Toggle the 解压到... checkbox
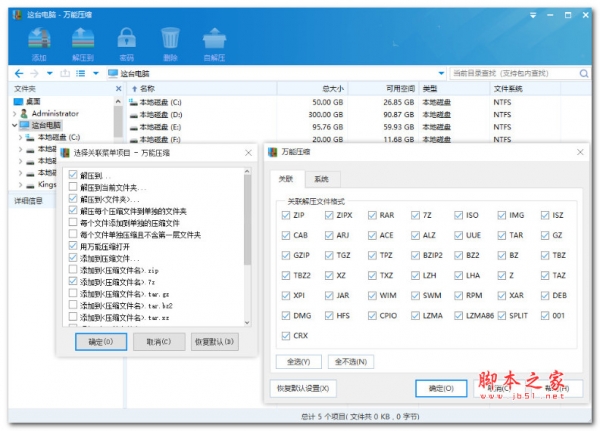Image resolution: width=600 pixels, height=431 pixels. (73, 175)
